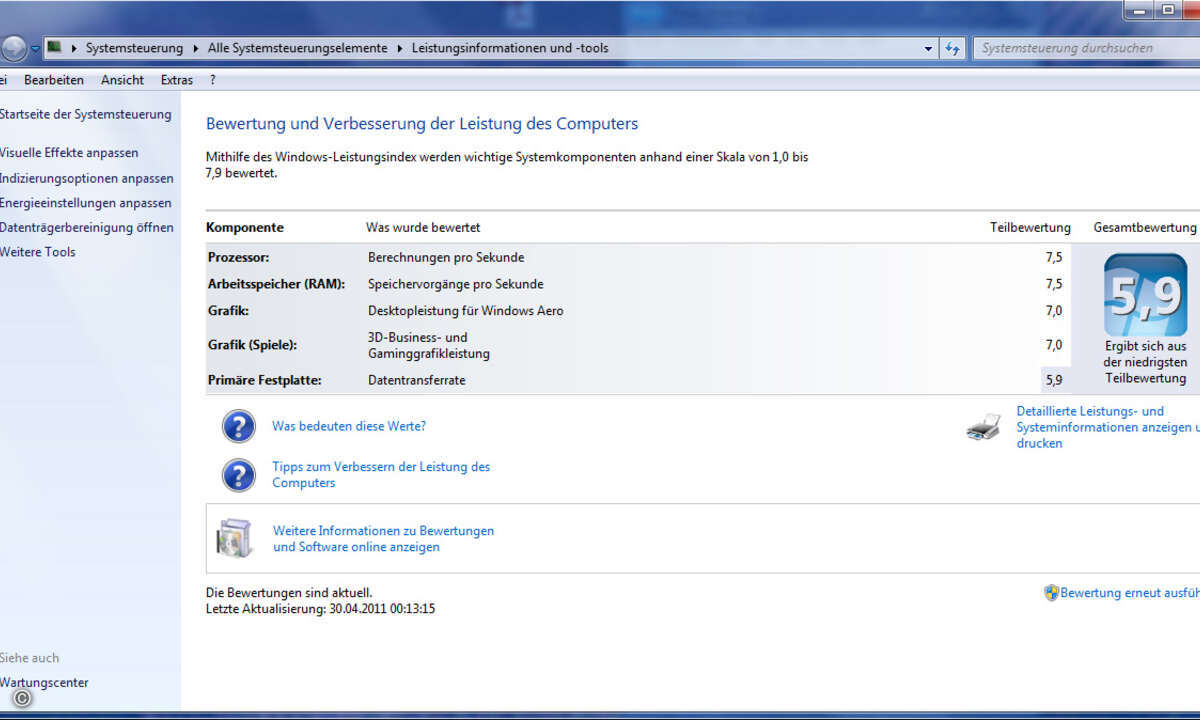Expand arrow after Systemsteuerung breadcrumb

196,48
